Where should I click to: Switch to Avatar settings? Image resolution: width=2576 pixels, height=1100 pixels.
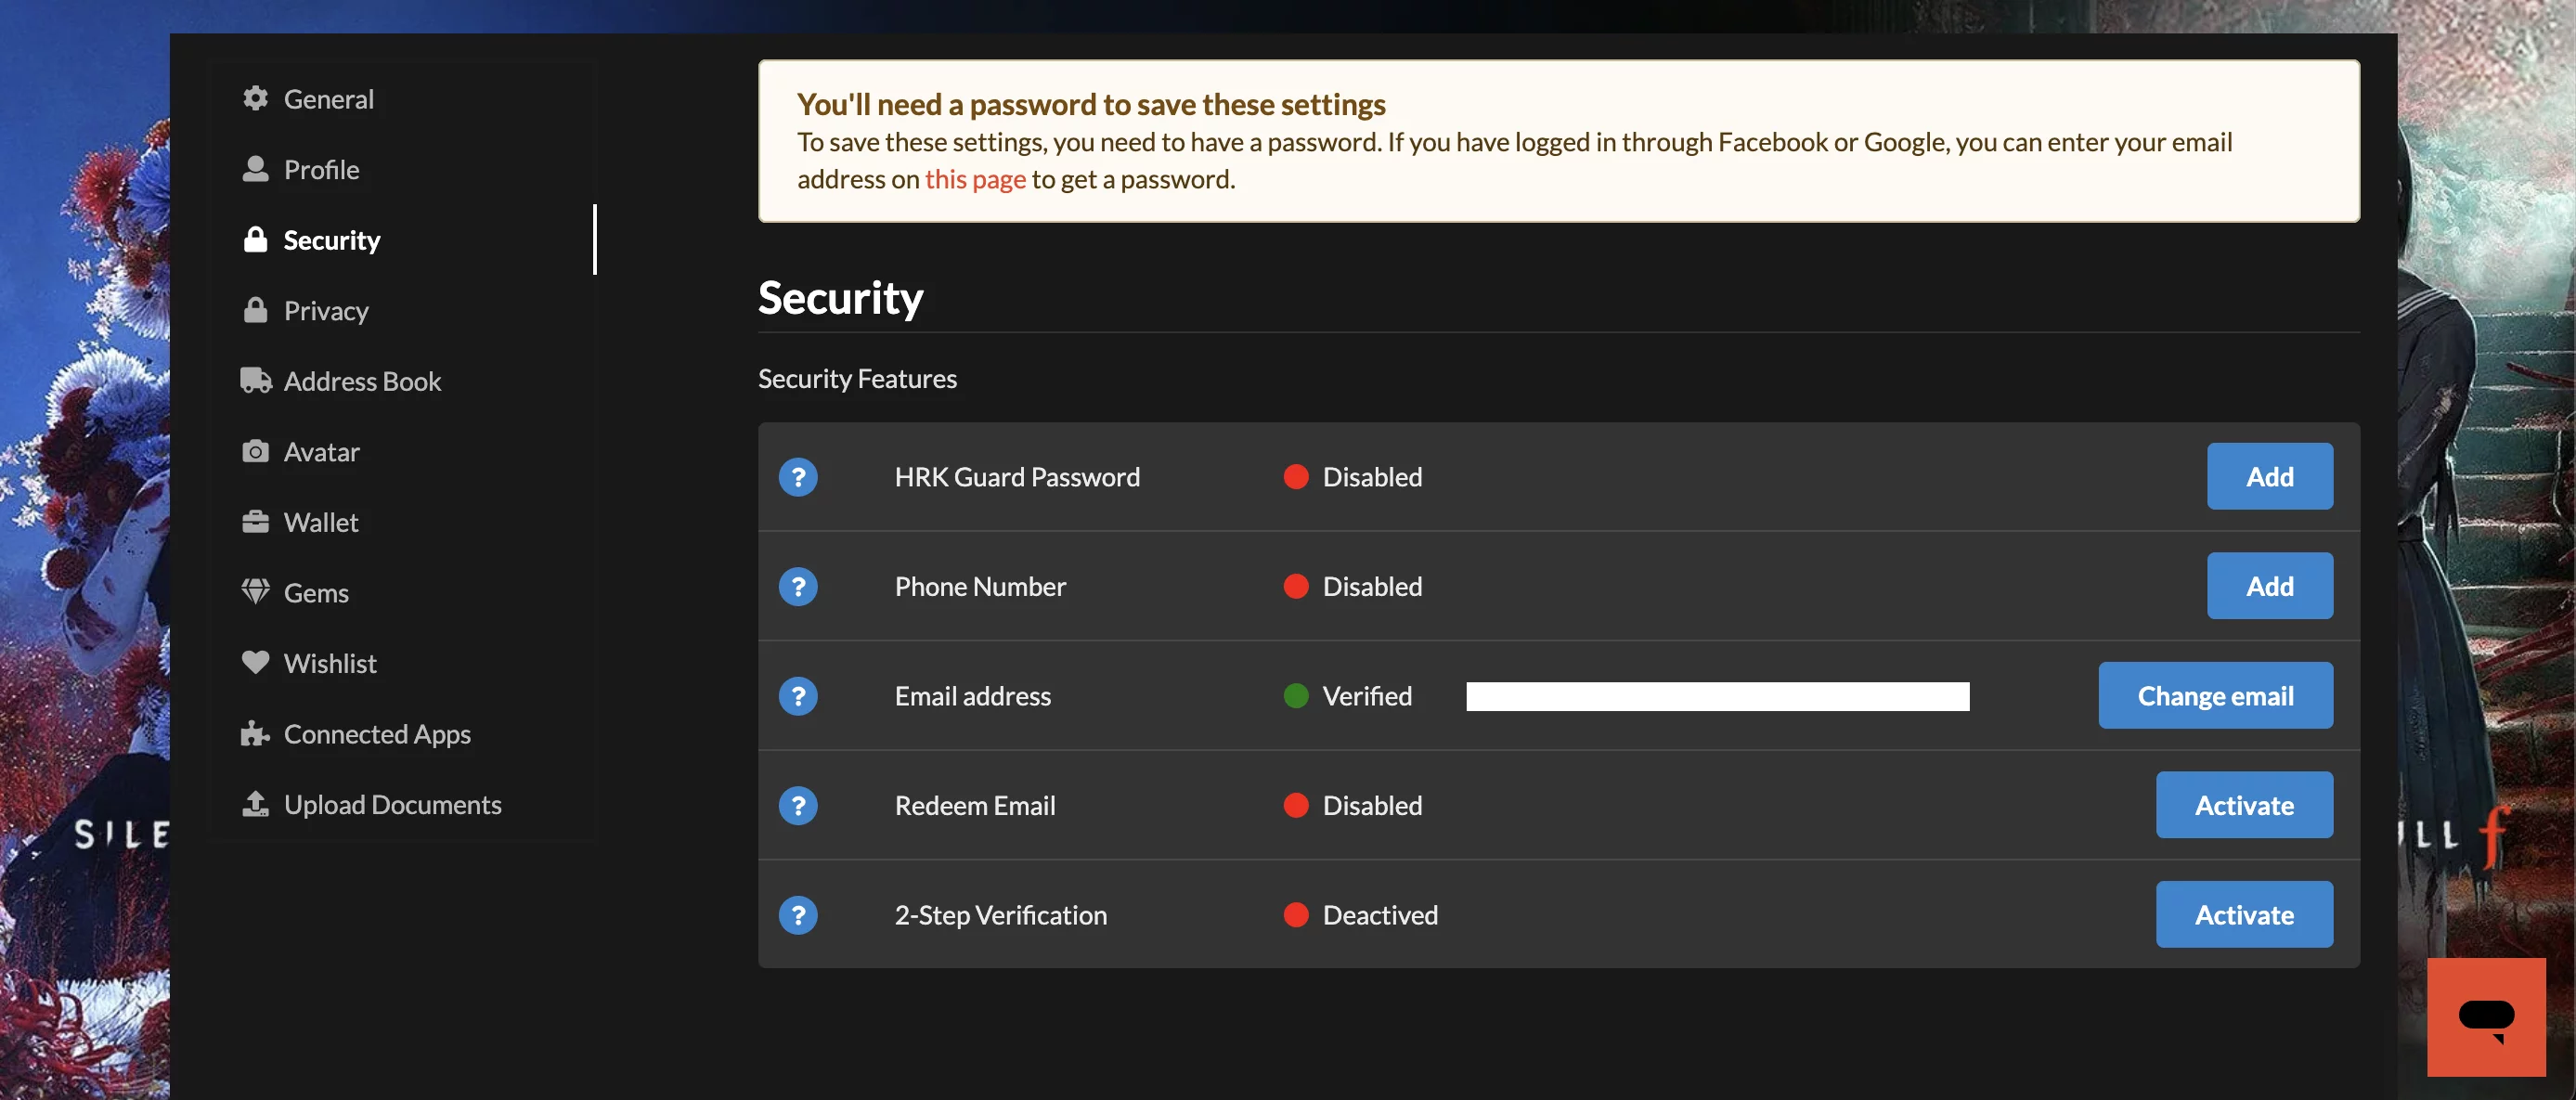click(x=320, y=452)
